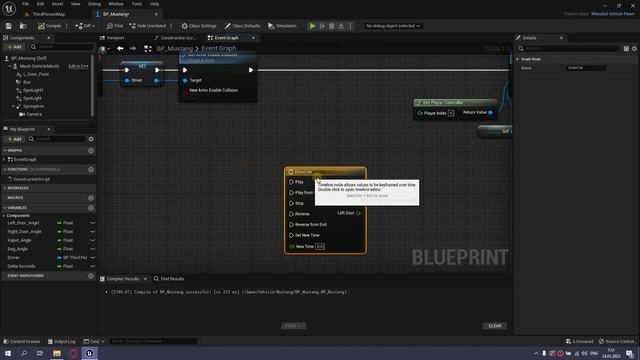Toggle visibility eye for Bag_Angle
The image size is (640, 360).
tap(92, 249)
